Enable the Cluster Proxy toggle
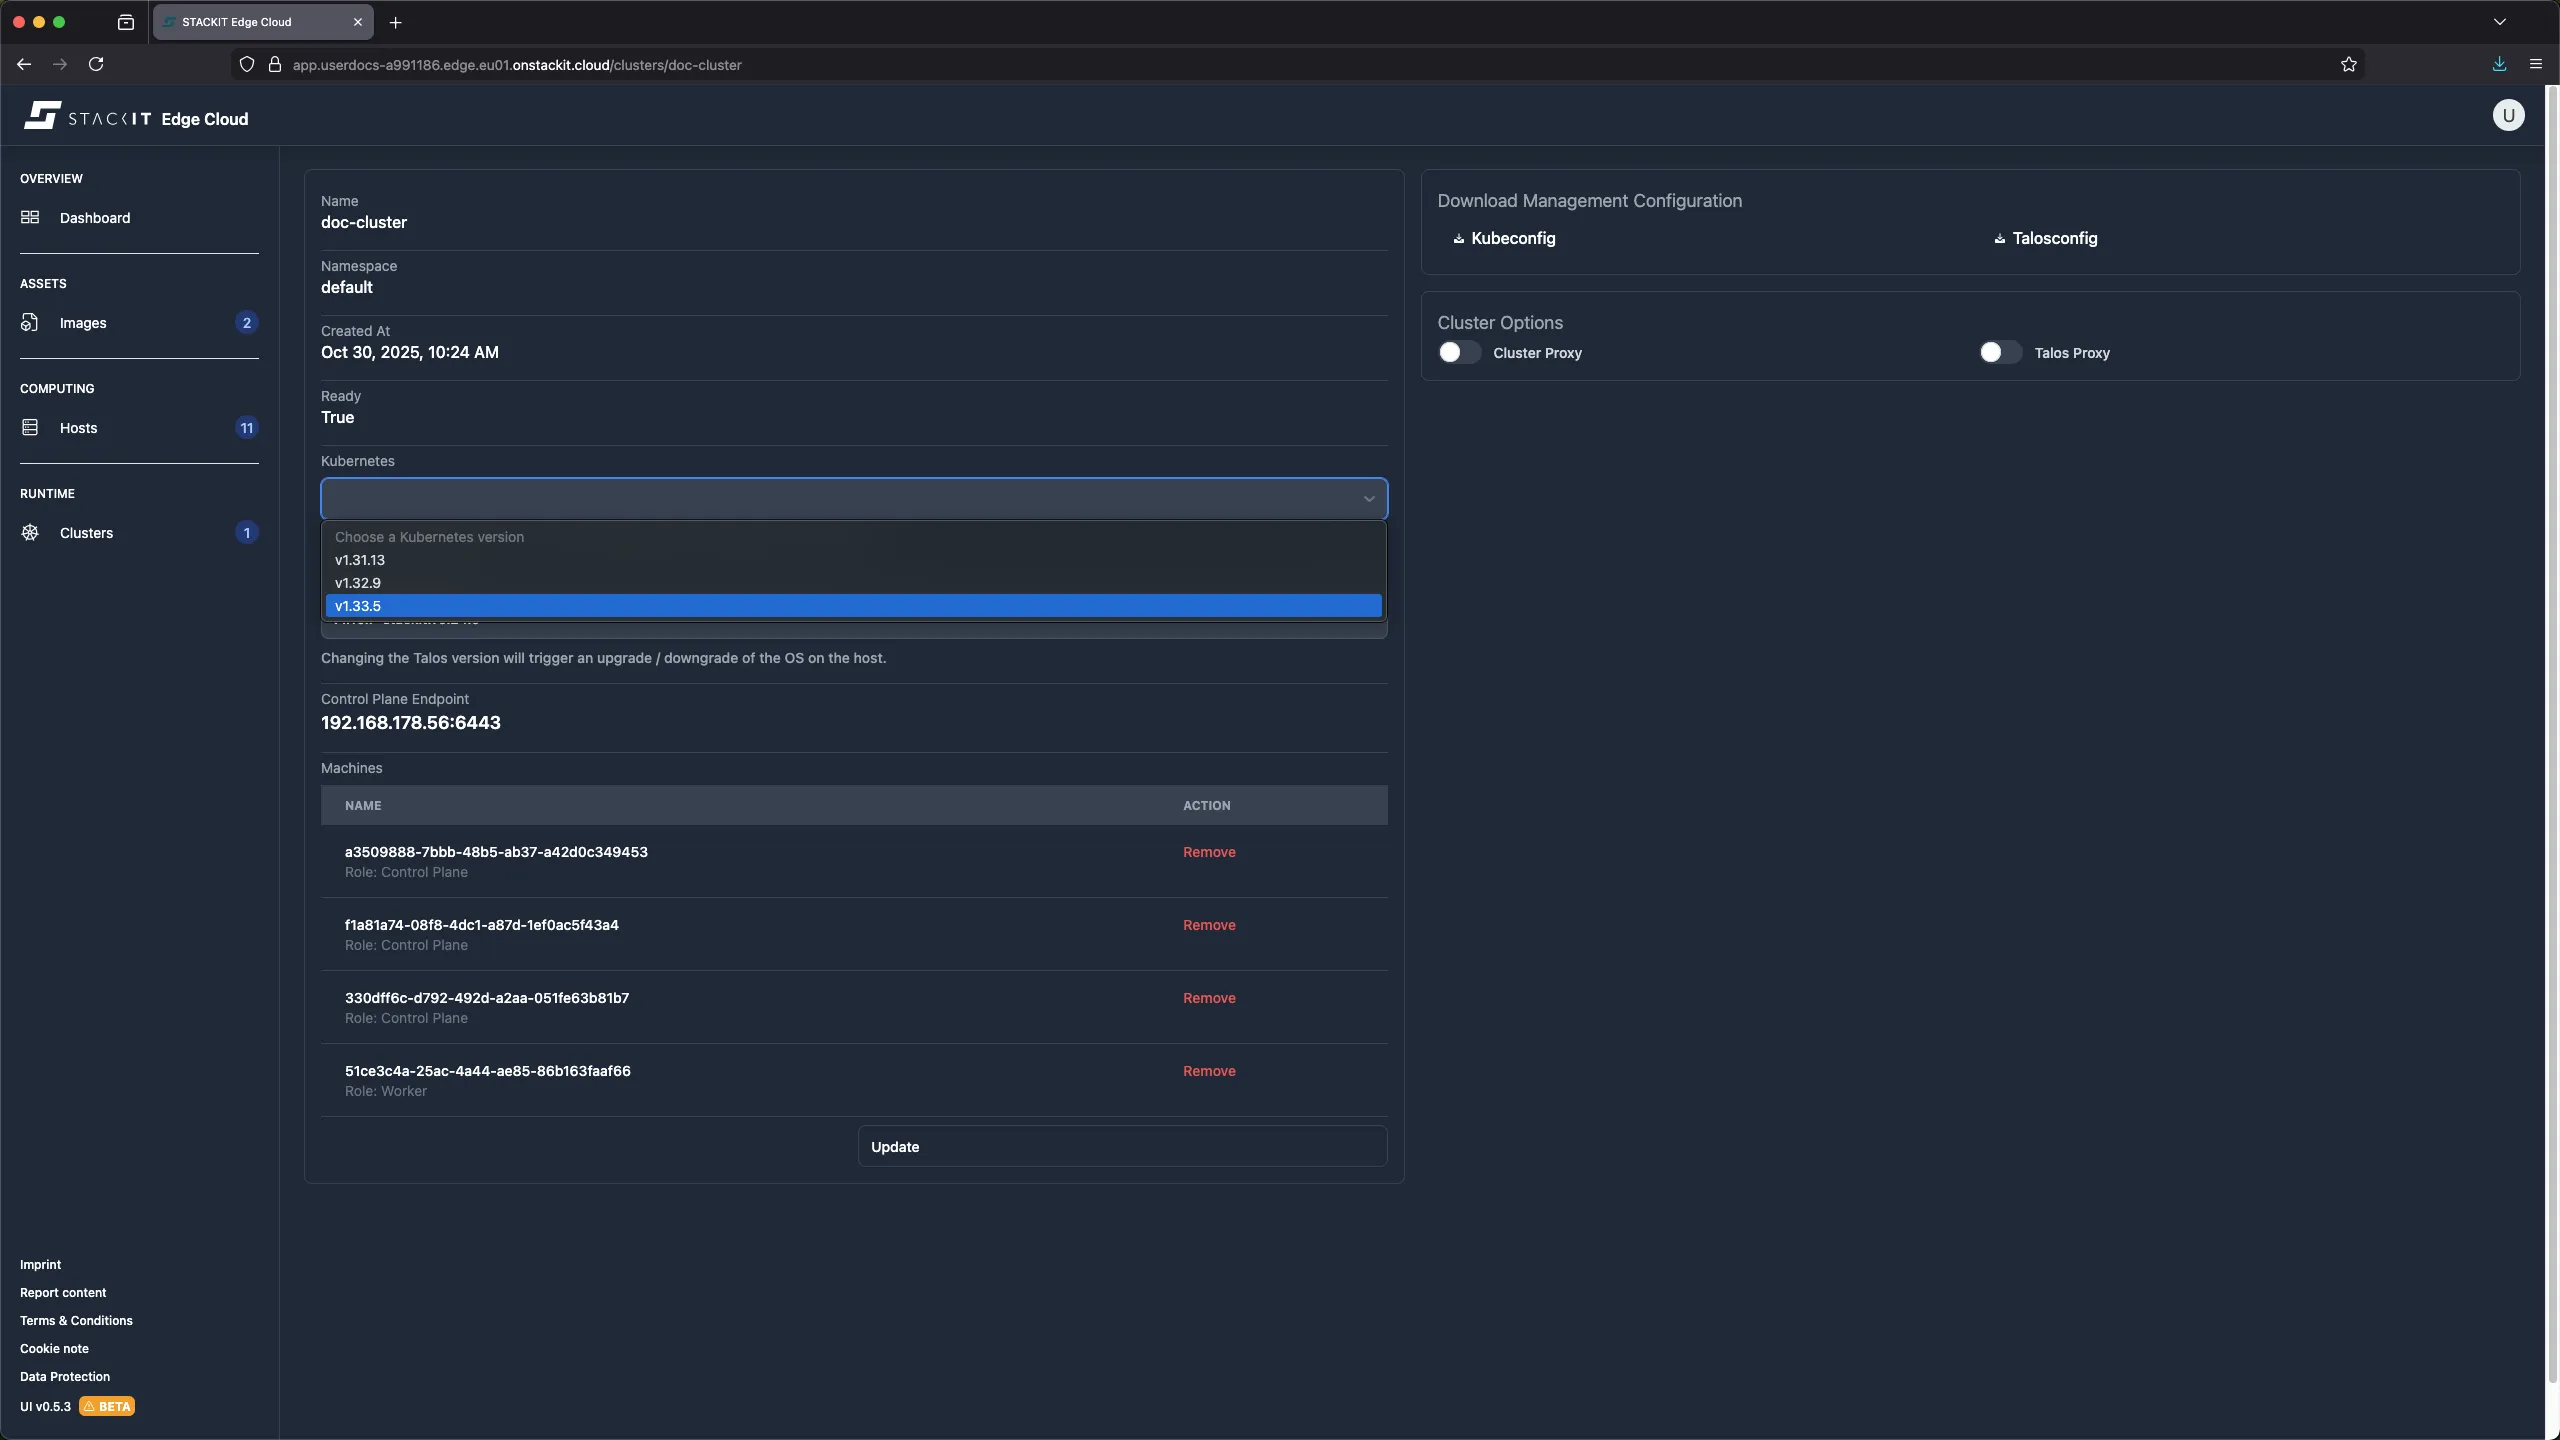 [1458, 352]
